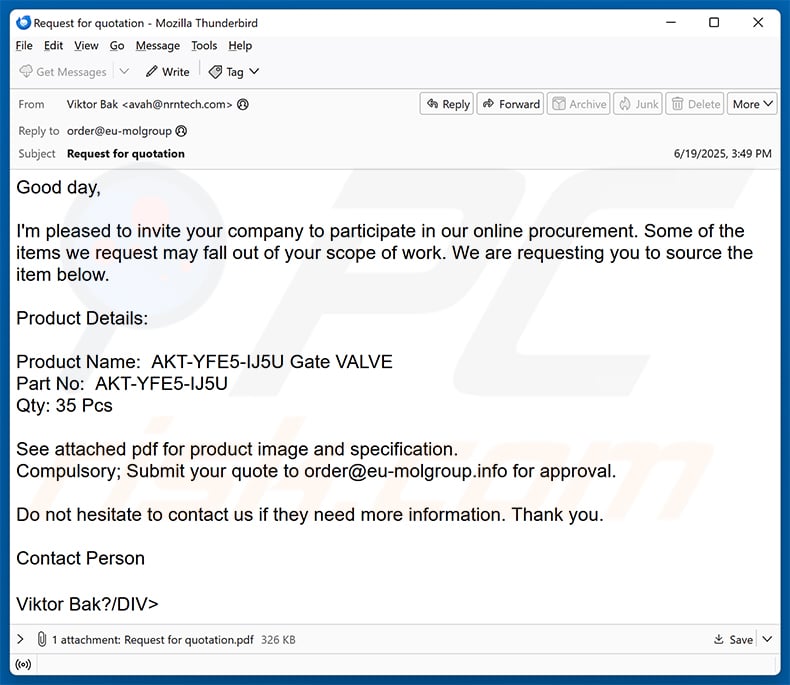Save the attachment
Image resolution: width=790 pixels, height=685 pixels.
(734, 640)
